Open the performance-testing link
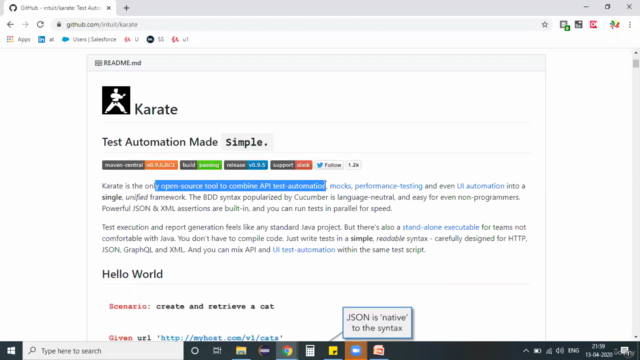The width and height of the screenshot is (640, 360). (388, 186)
